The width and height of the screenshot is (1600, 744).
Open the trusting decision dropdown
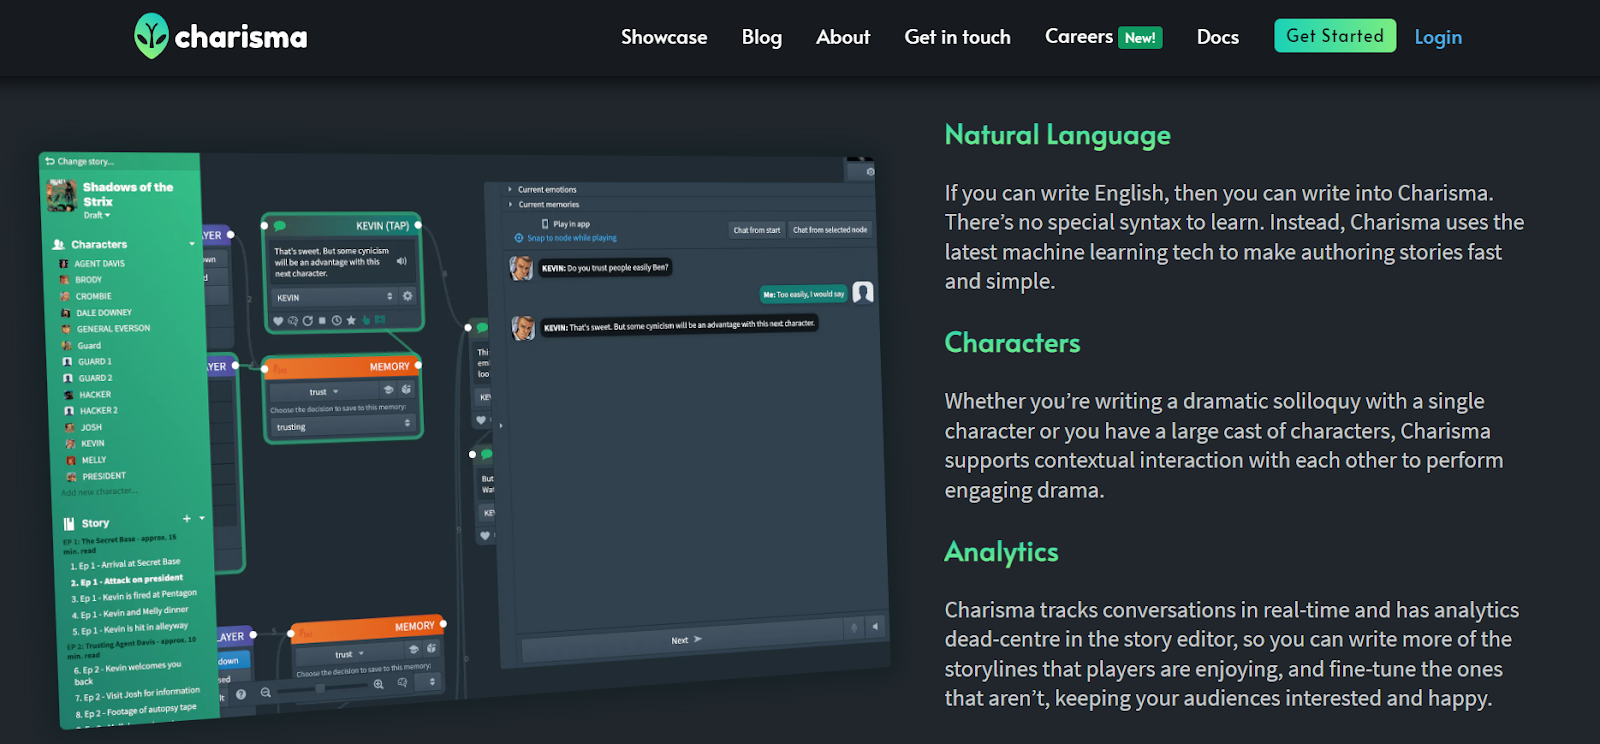(x=342, y=426)
